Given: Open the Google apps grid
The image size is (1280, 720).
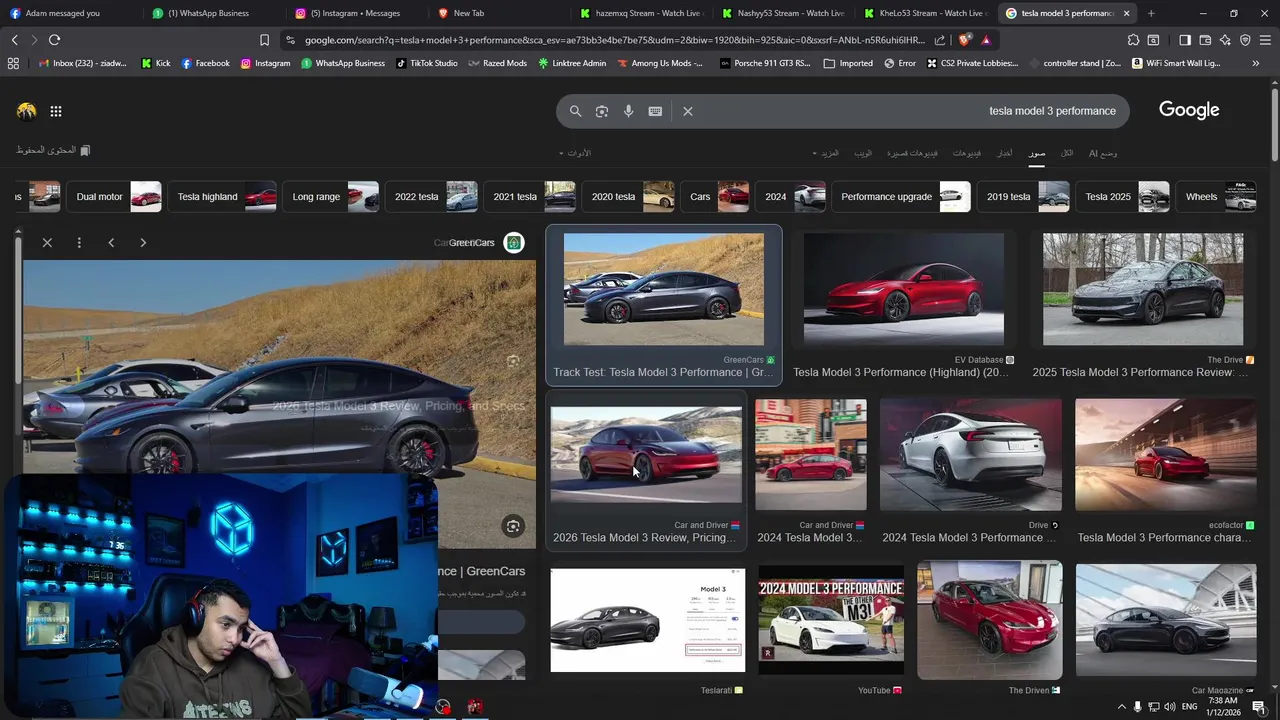Looking at the screenshot, I should [56, 111].
